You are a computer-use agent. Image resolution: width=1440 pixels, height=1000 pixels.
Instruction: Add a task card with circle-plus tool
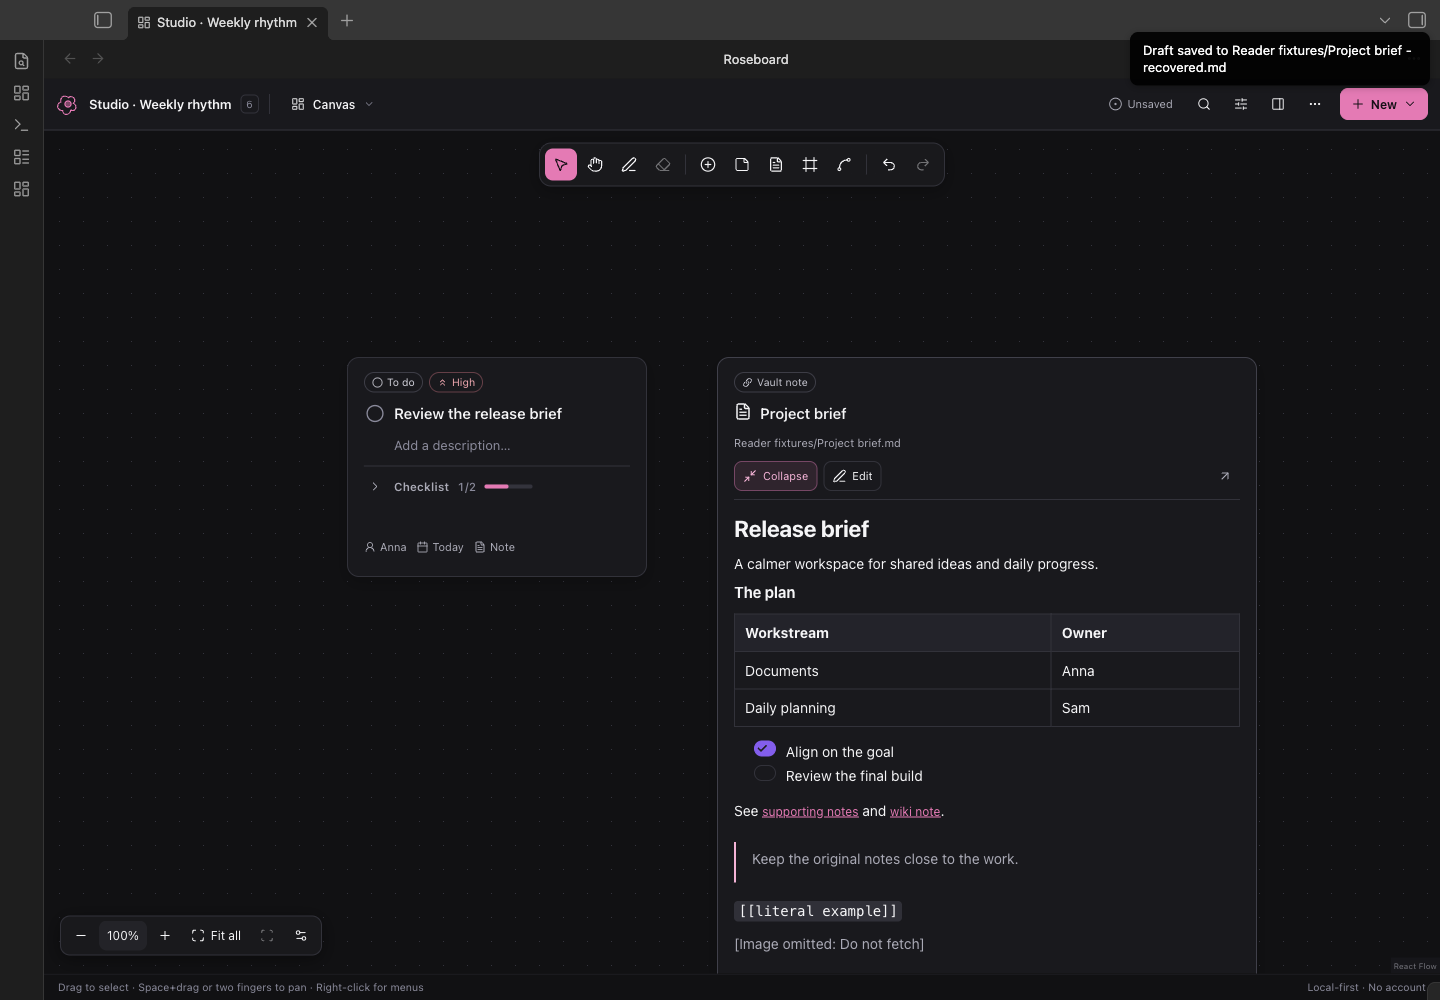[x=708, y=165]
